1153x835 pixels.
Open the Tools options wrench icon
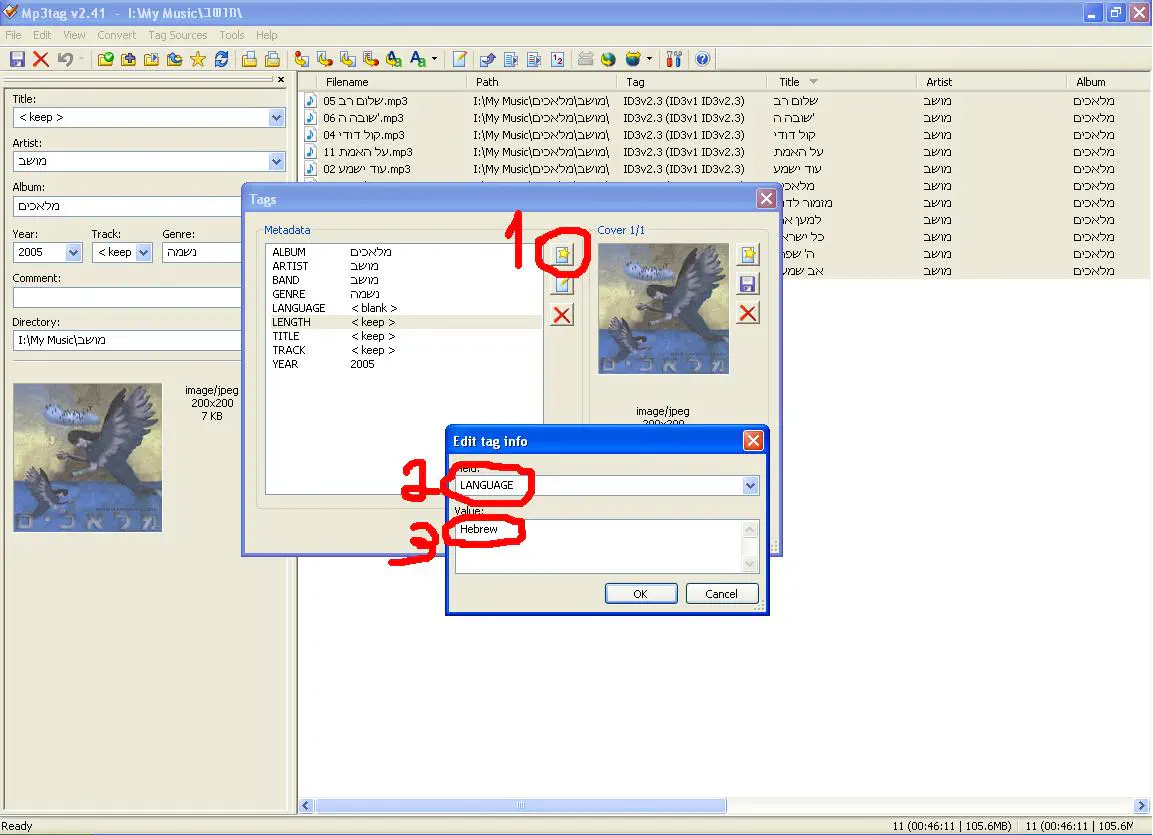tap(674, 59)
